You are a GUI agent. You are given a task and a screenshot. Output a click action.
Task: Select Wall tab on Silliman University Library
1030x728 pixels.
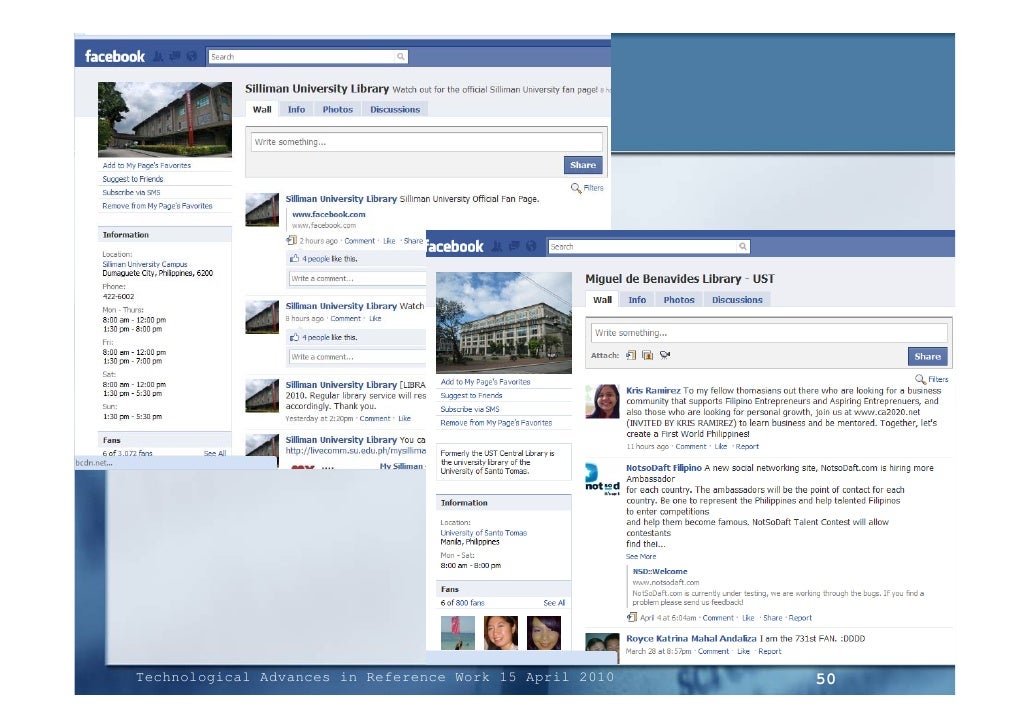[262, 110]
